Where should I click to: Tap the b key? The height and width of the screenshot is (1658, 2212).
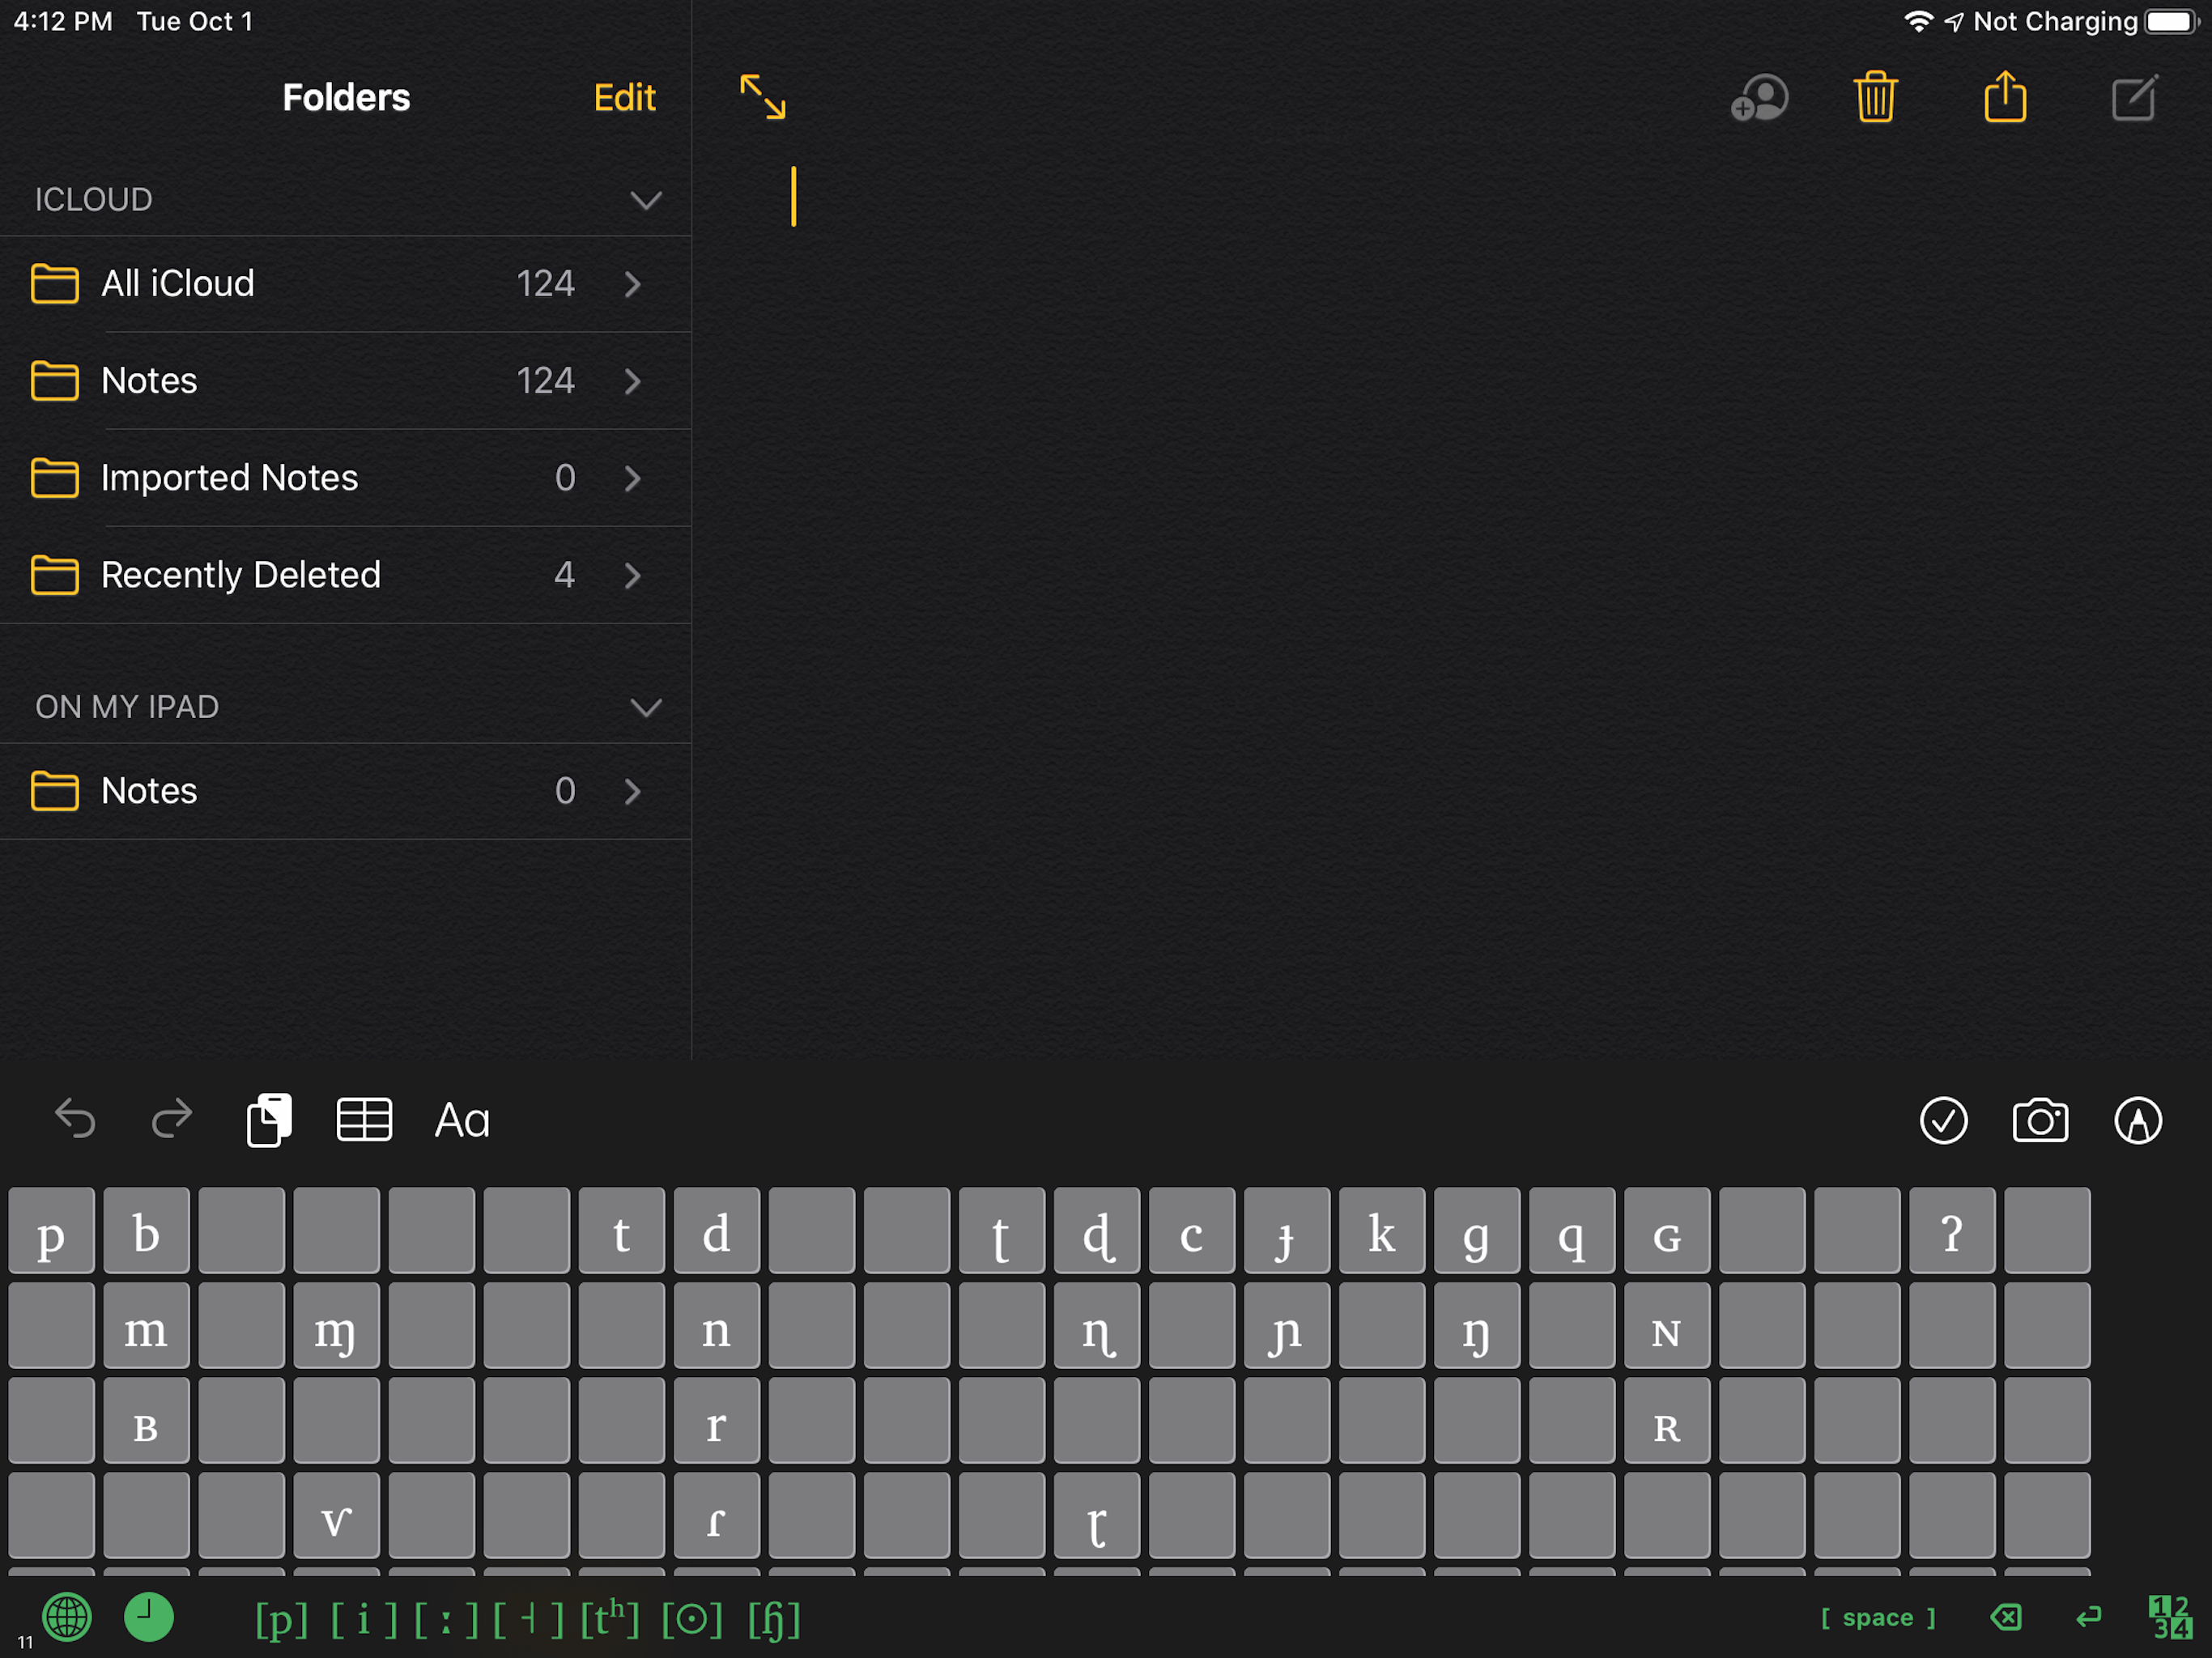click(146, 1231)
